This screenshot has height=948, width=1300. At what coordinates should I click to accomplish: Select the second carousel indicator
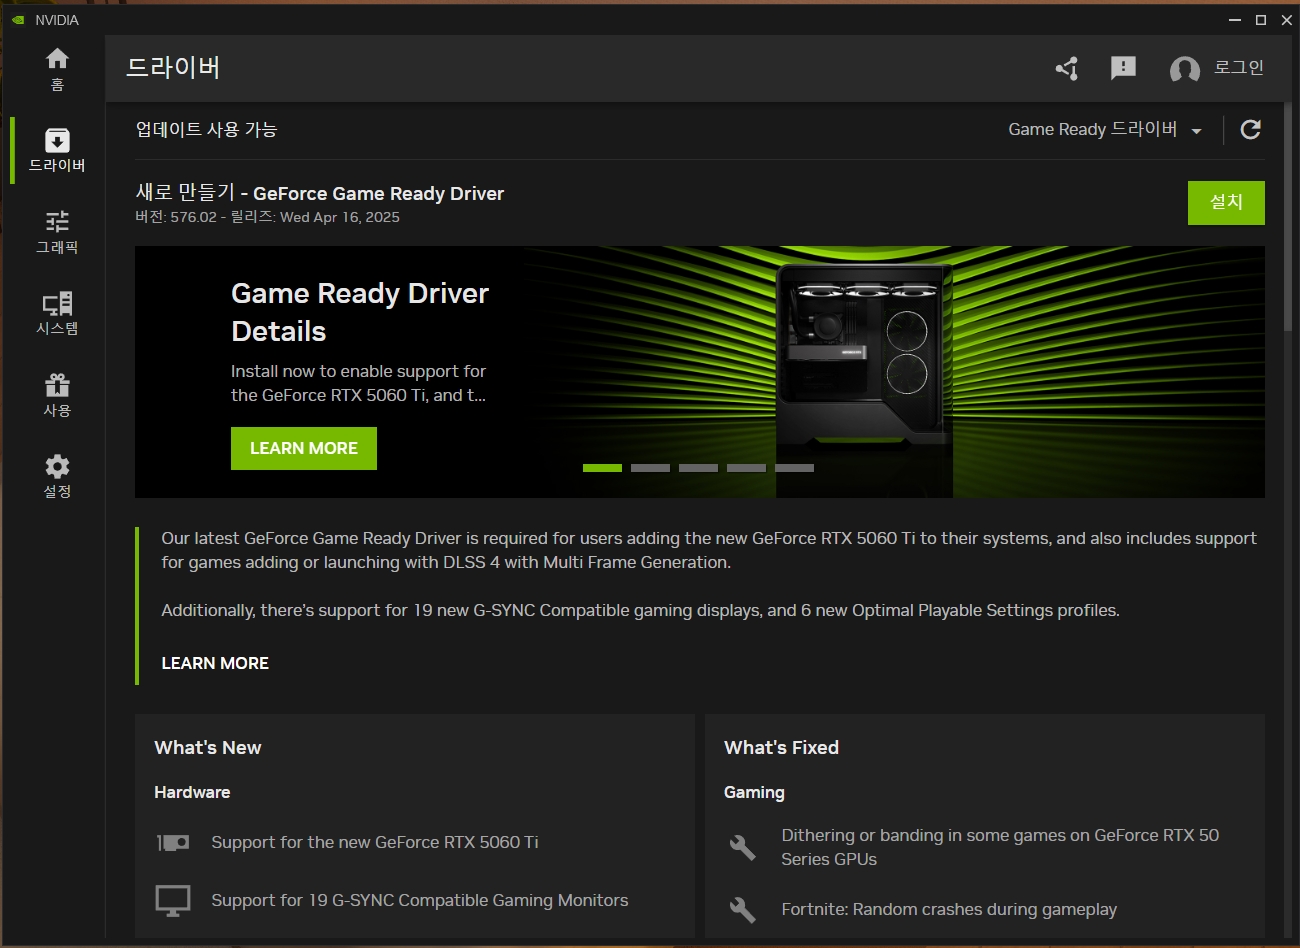coord(650,468)
